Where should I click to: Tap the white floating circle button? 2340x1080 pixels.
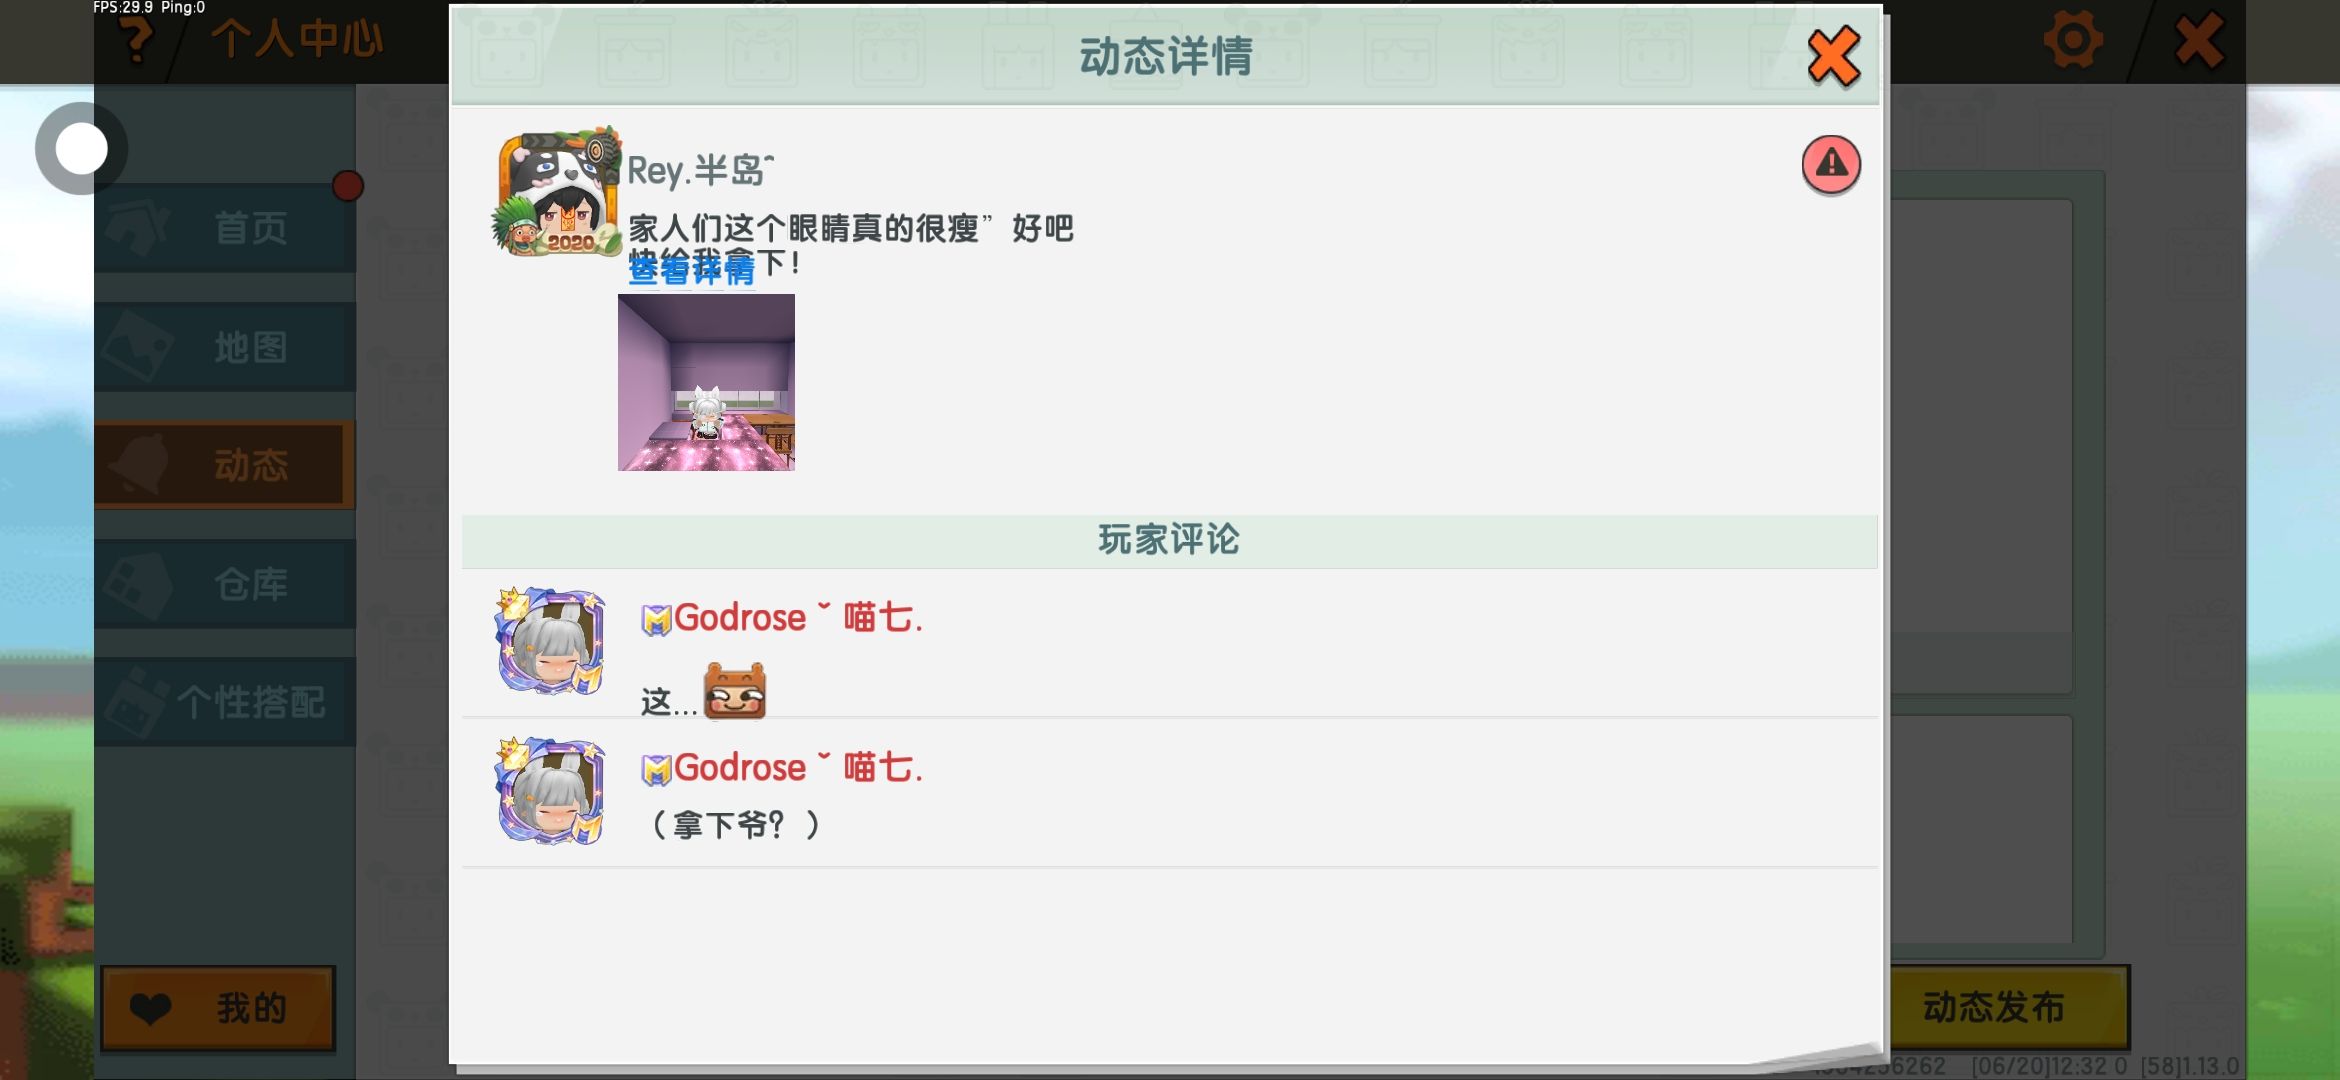[81, 149]
